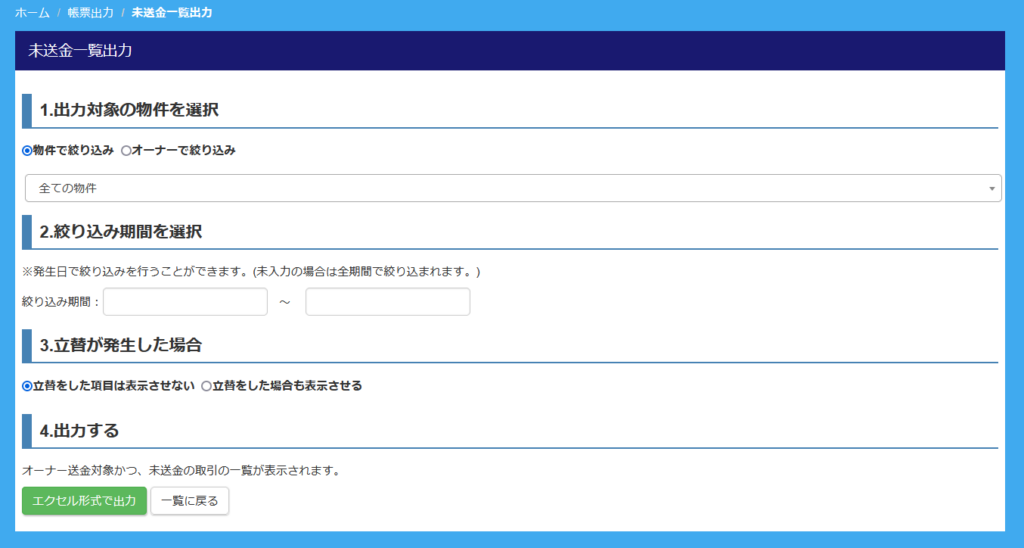The height and width of the screenshot is (548, 1024).
Task: Click heading 1.出力対象の物件を選択
Action: [x=129, y=110]
